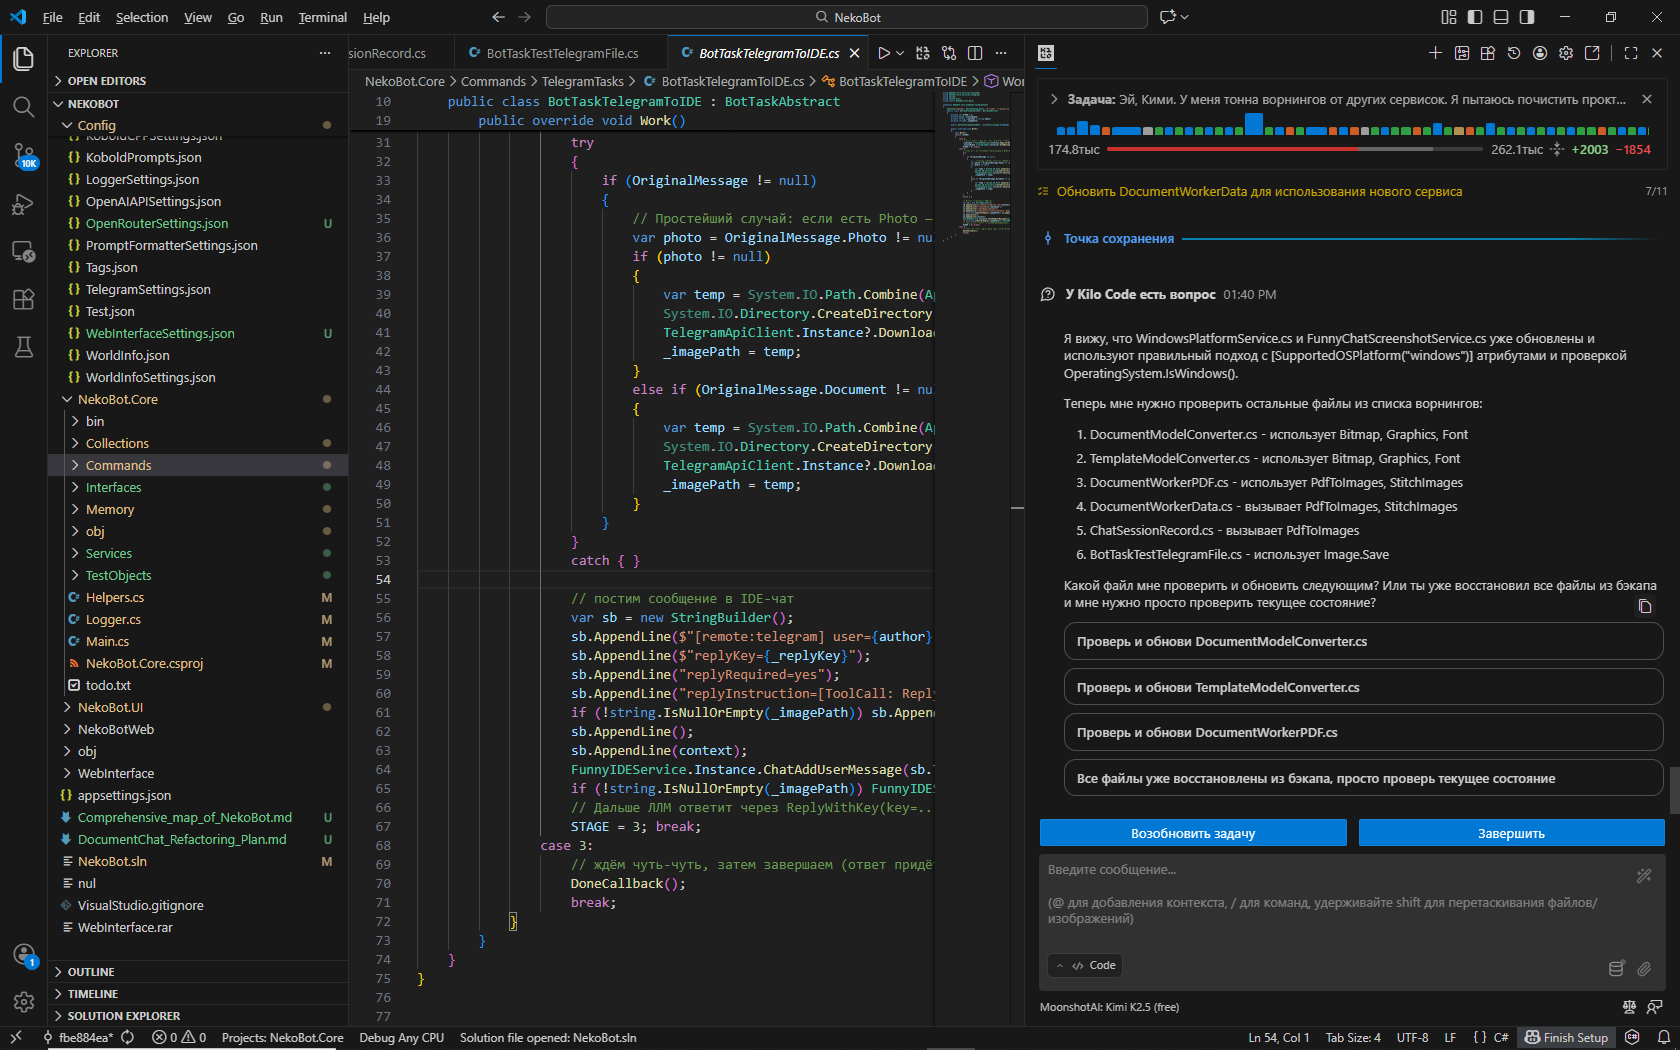Open Kilo Code task history

click(1514, 53)
